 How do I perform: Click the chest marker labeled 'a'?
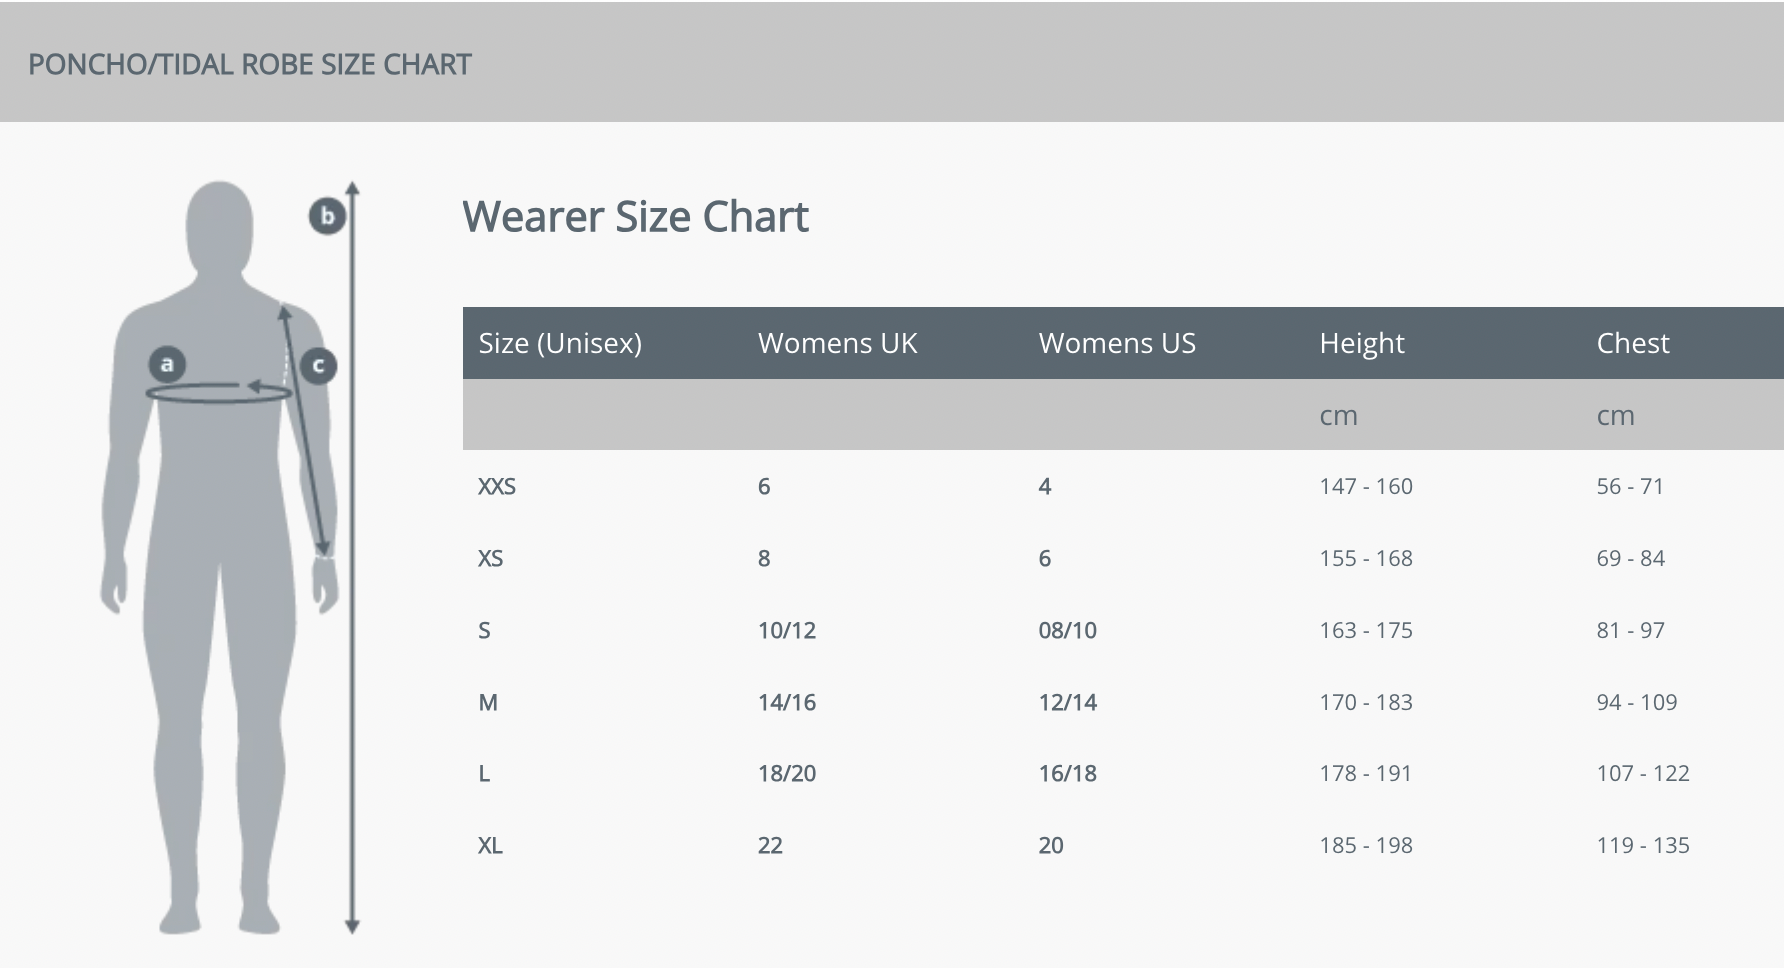coord(167,364)
